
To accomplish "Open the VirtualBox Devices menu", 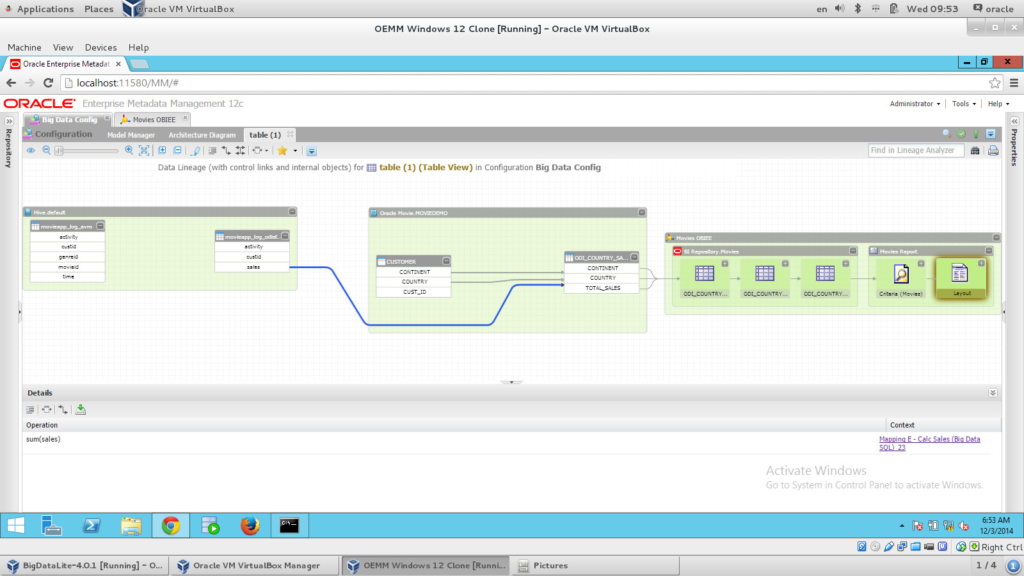I will pyautogui.click(x=101, y=48).
